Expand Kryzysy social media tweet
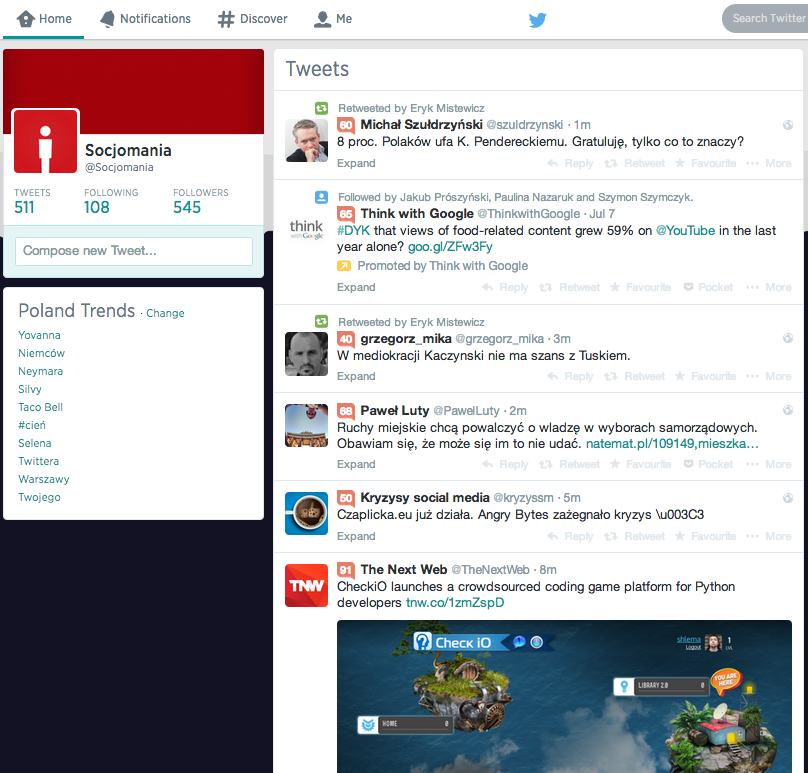 356,536
